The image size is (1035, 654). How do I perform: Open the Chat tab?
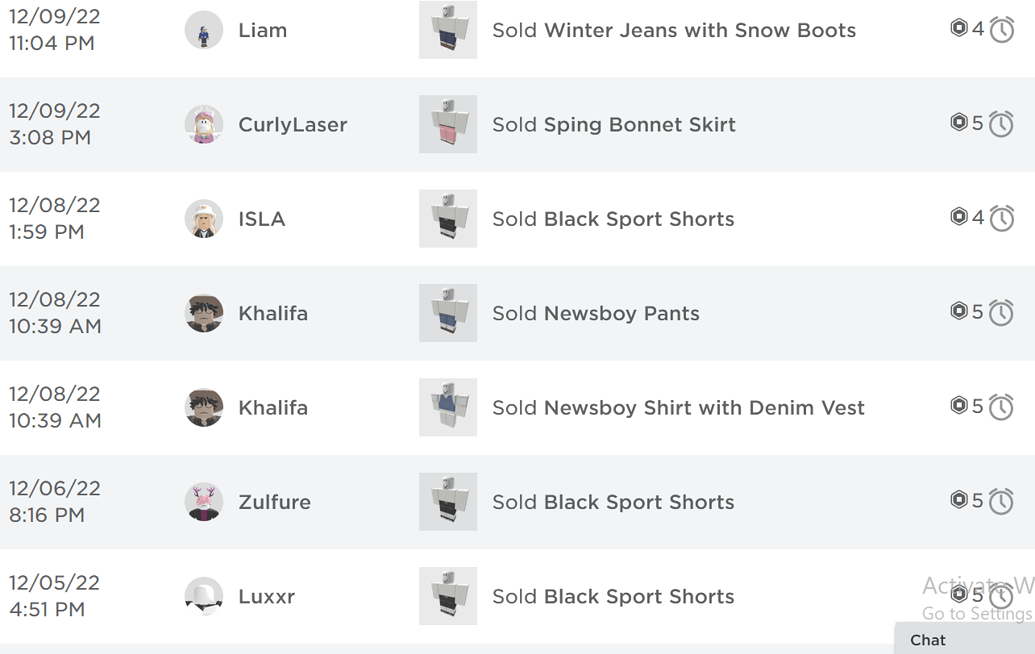pos(927,640)
